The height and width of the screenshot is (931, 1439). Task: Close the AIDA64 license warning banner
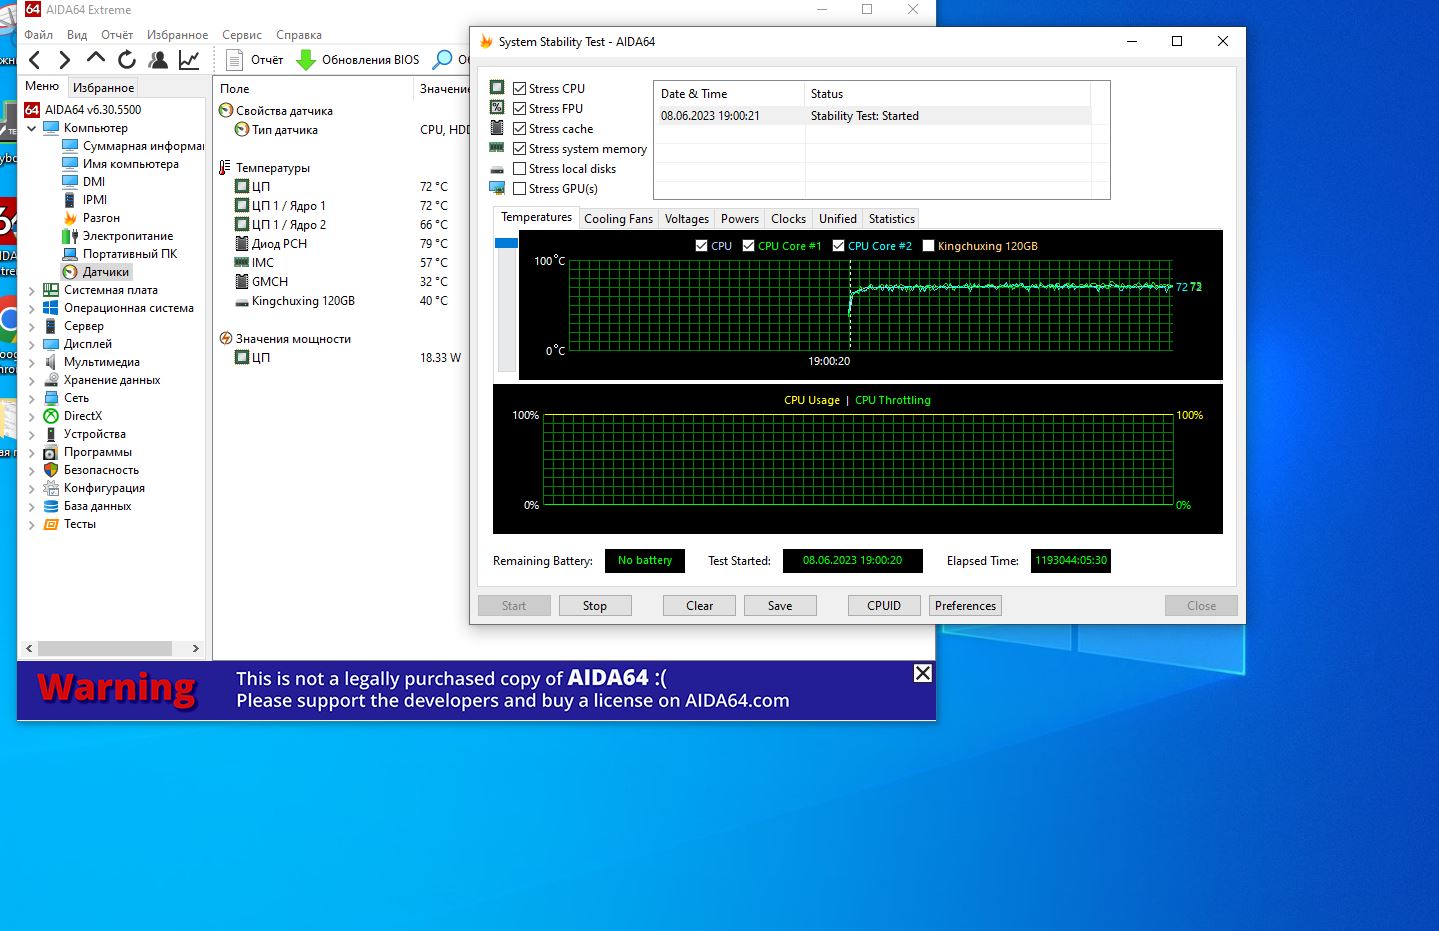(x=923, y=674)
